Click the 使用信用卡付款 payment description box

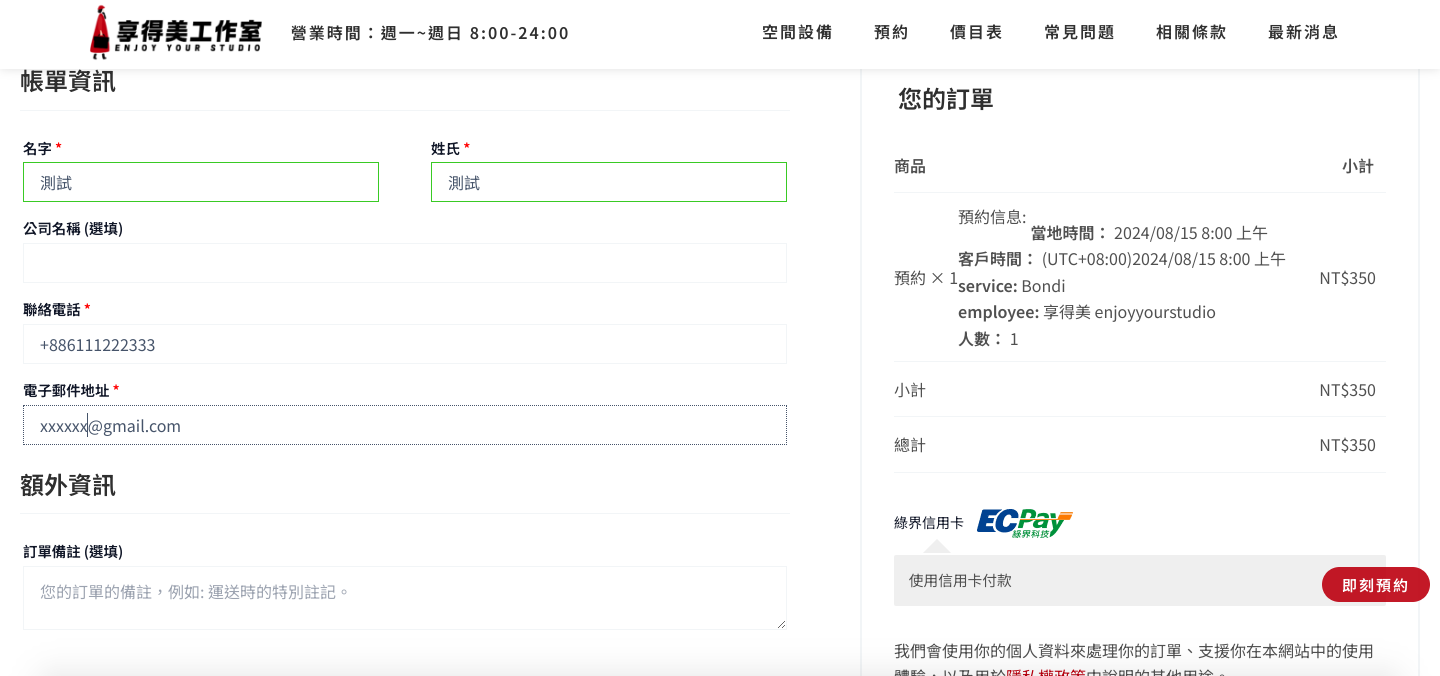1100,580
